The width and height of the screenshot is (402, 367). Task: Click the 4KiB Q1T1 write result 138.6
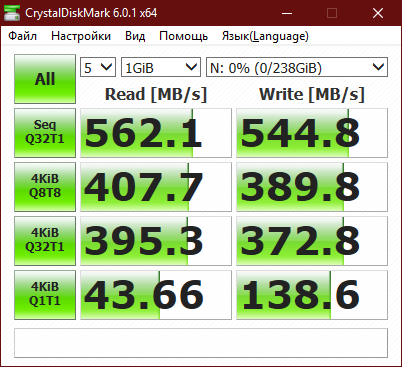[312, 295]
